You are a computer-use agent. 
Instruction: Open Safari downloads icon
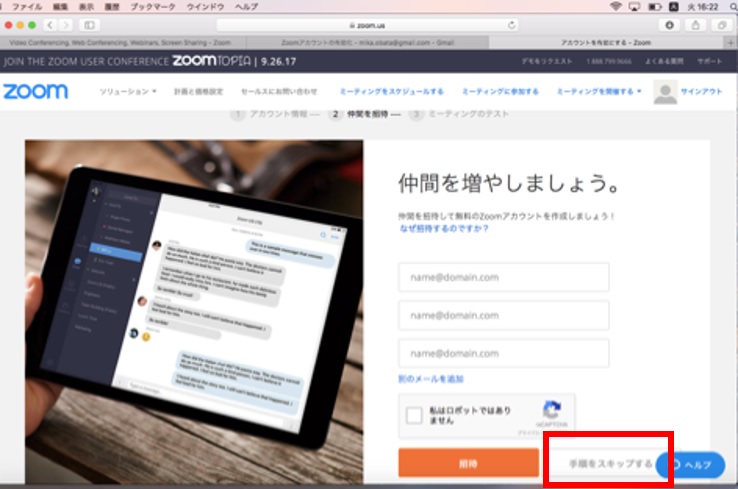pyautogui.click(x=669, y=25)
